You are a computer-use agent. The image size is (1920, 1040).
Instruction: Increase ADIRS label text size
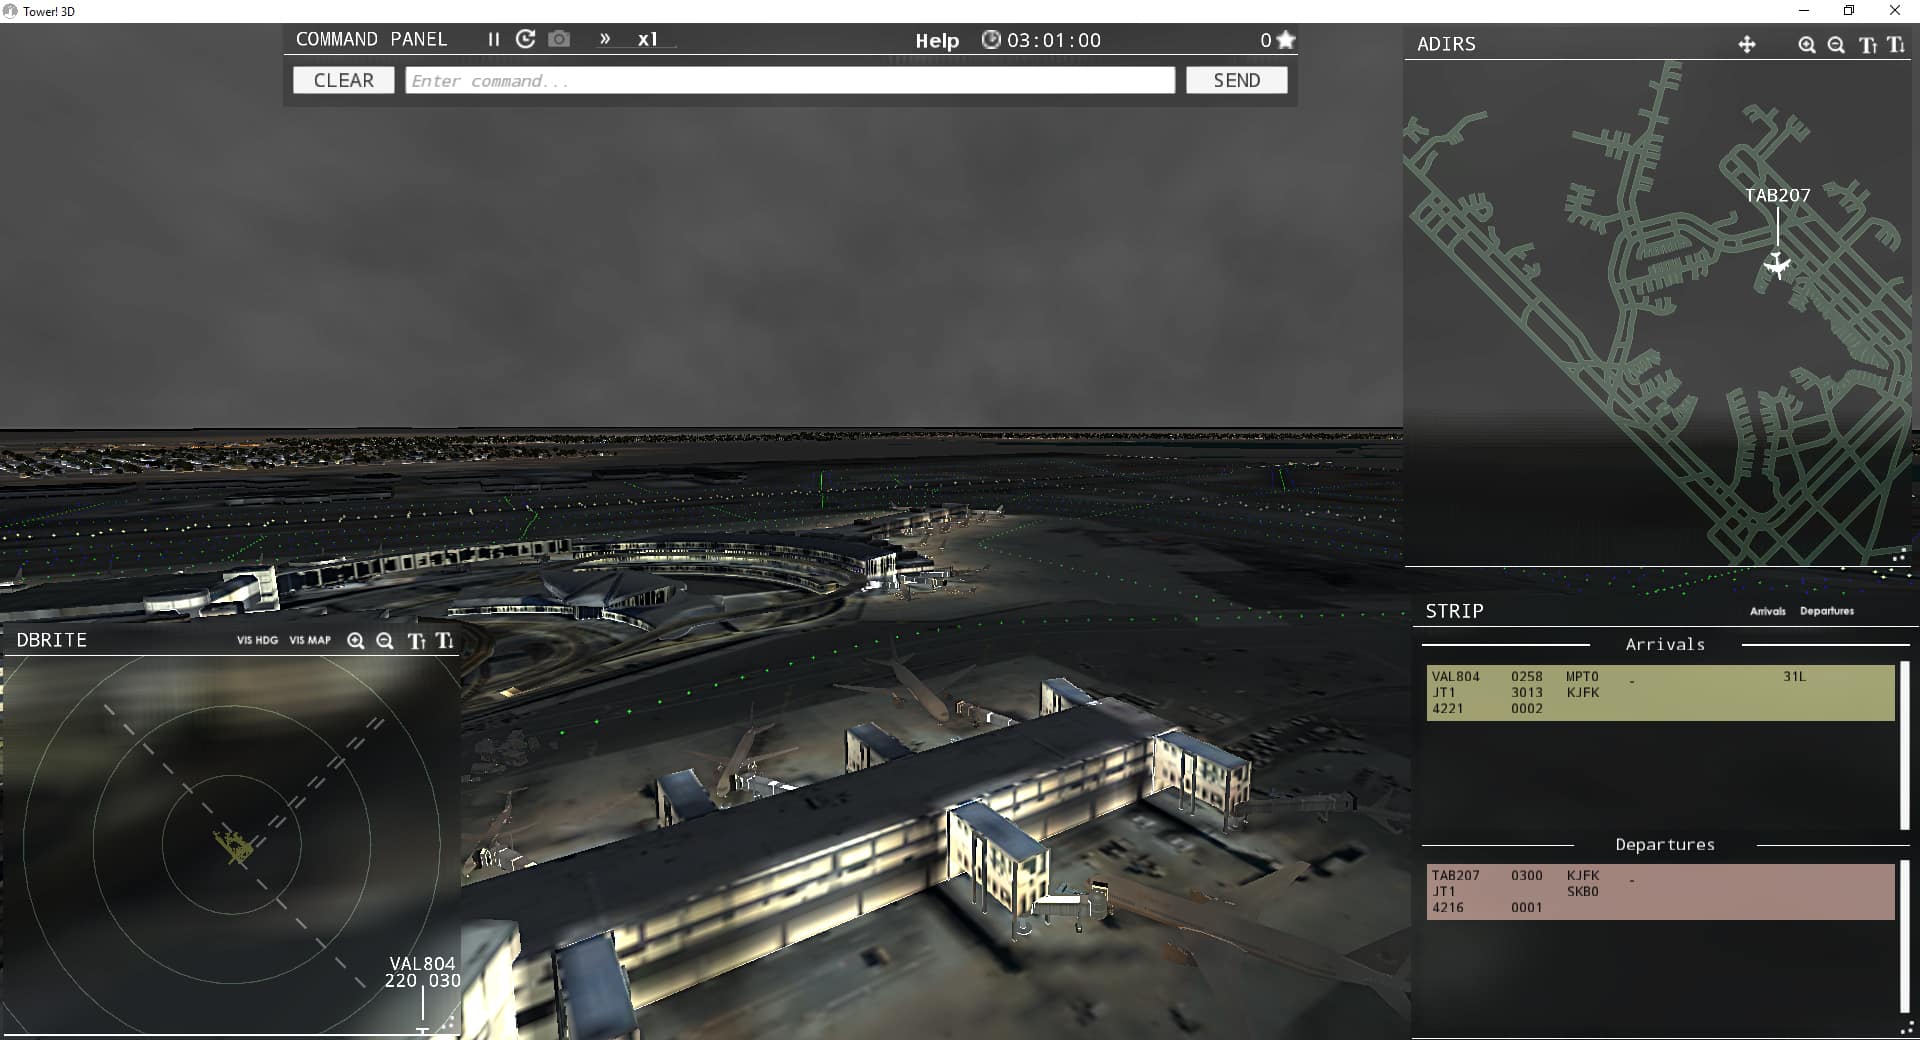click(1866, 45)
